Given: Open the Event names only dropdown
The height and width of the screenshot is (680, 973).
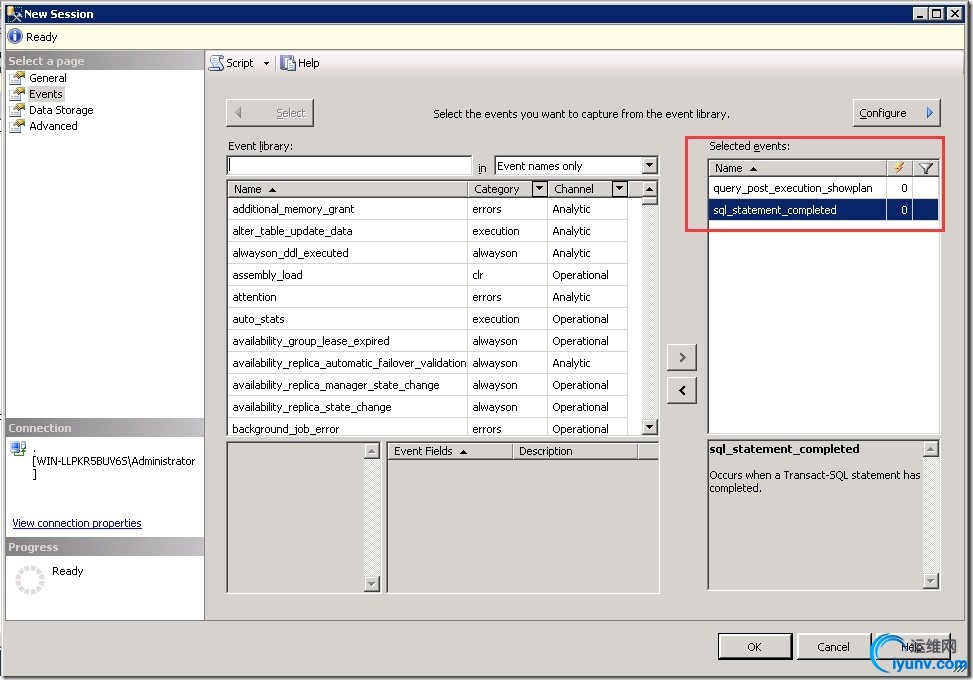Looking at the screenshot, I should pyautogui.click(x=650, y=166).
